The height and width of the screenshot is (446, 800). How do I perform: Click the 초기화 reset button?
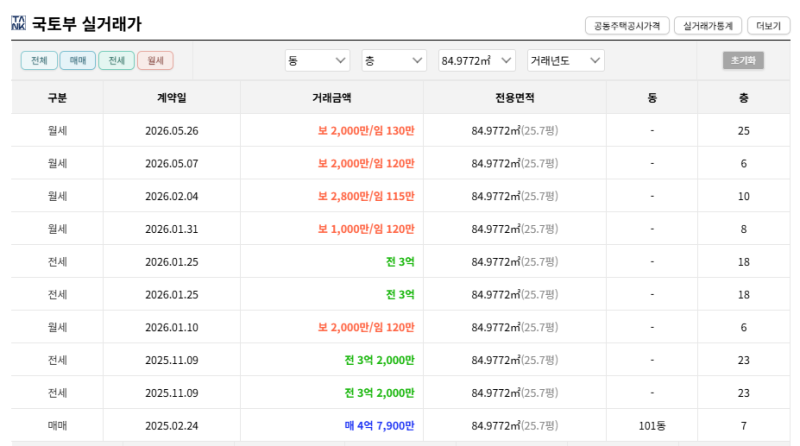point(743,61)
